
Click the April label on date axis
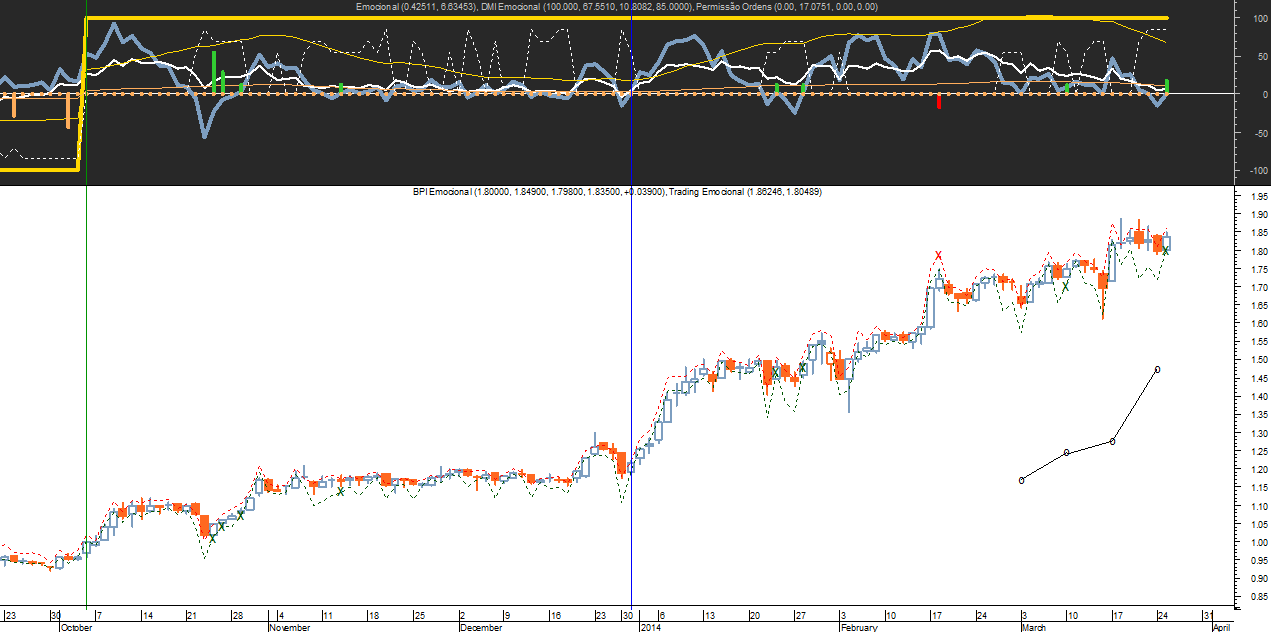click(1221, 627)
